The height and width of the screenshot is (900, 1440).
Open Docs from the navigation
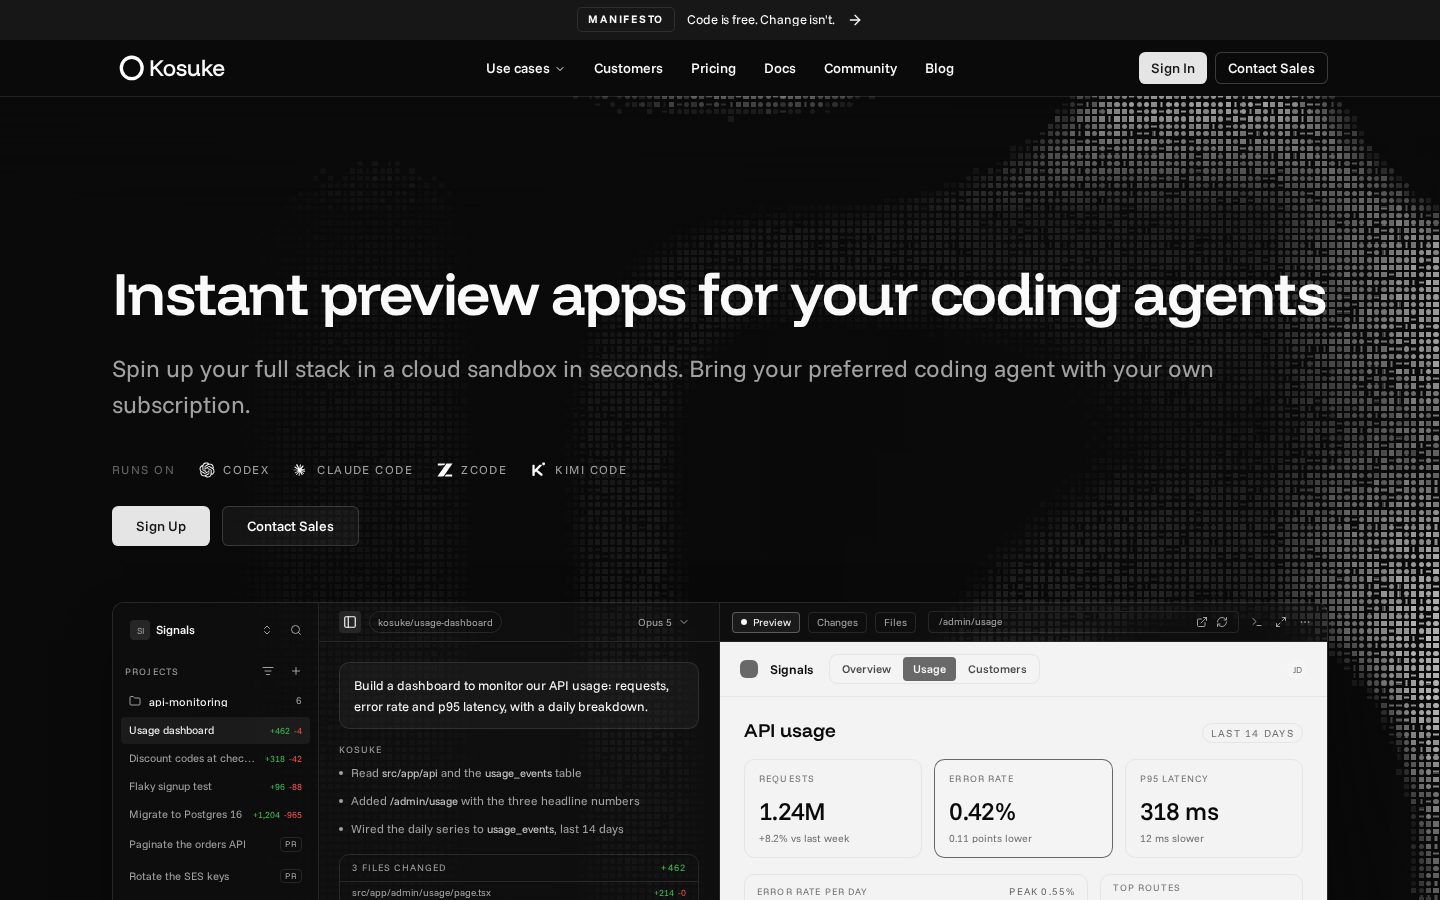click(x=780, y=68)
